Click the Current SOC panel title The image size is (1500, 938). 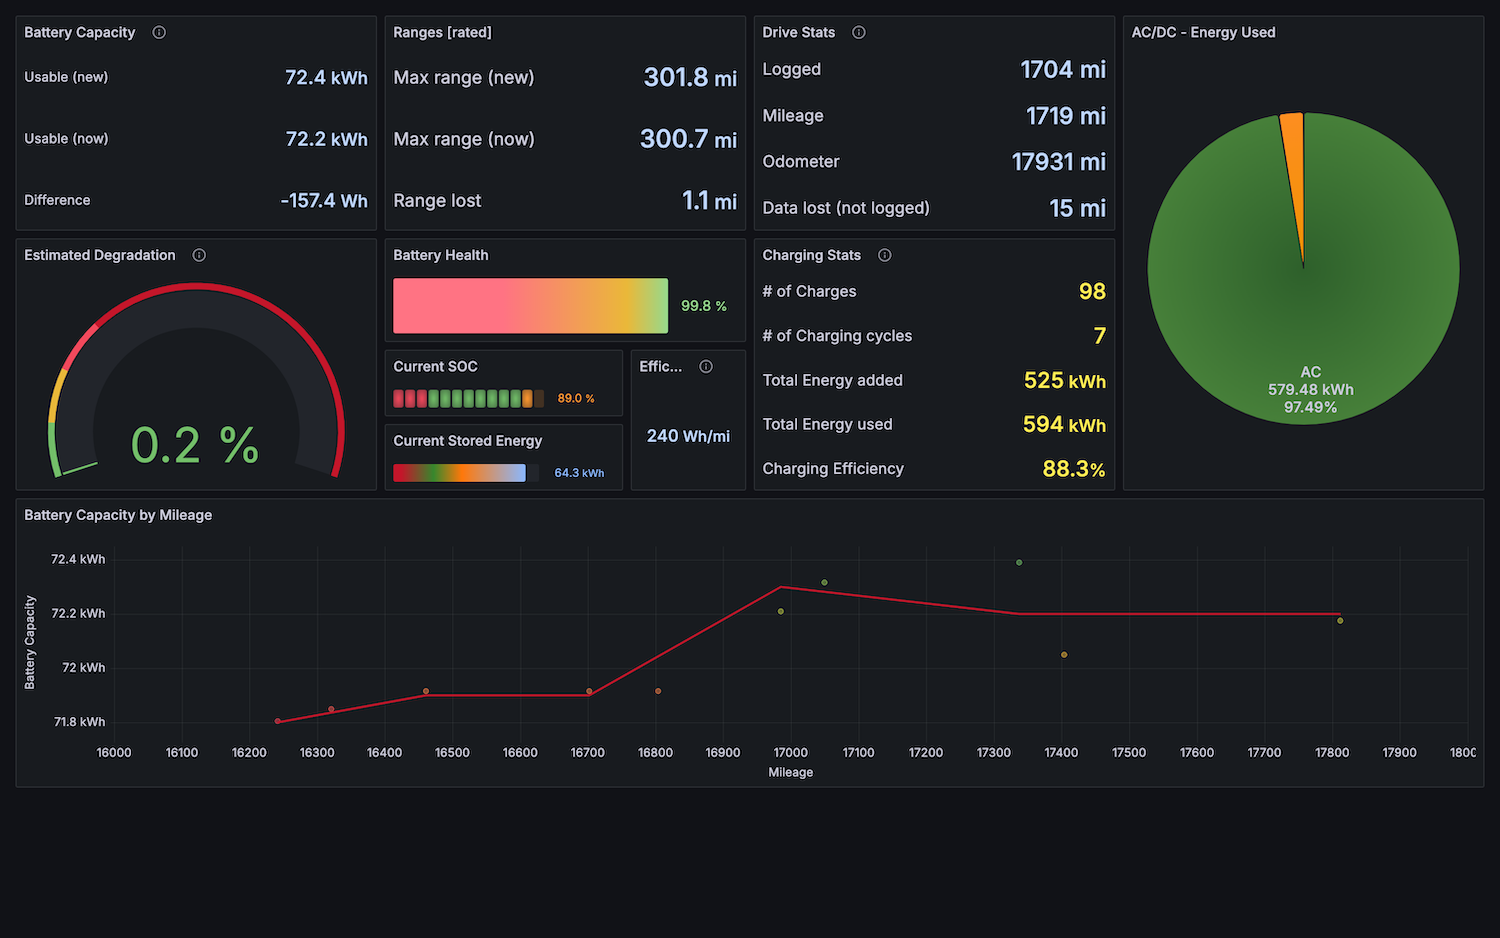pos(435,367)
